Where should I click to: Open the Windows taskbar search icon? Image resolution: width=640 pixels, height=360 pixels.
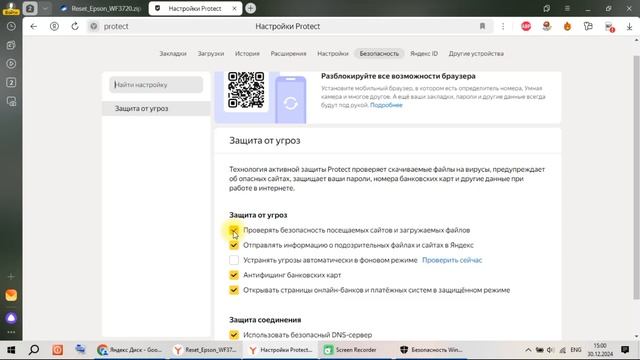pos(34,350)
